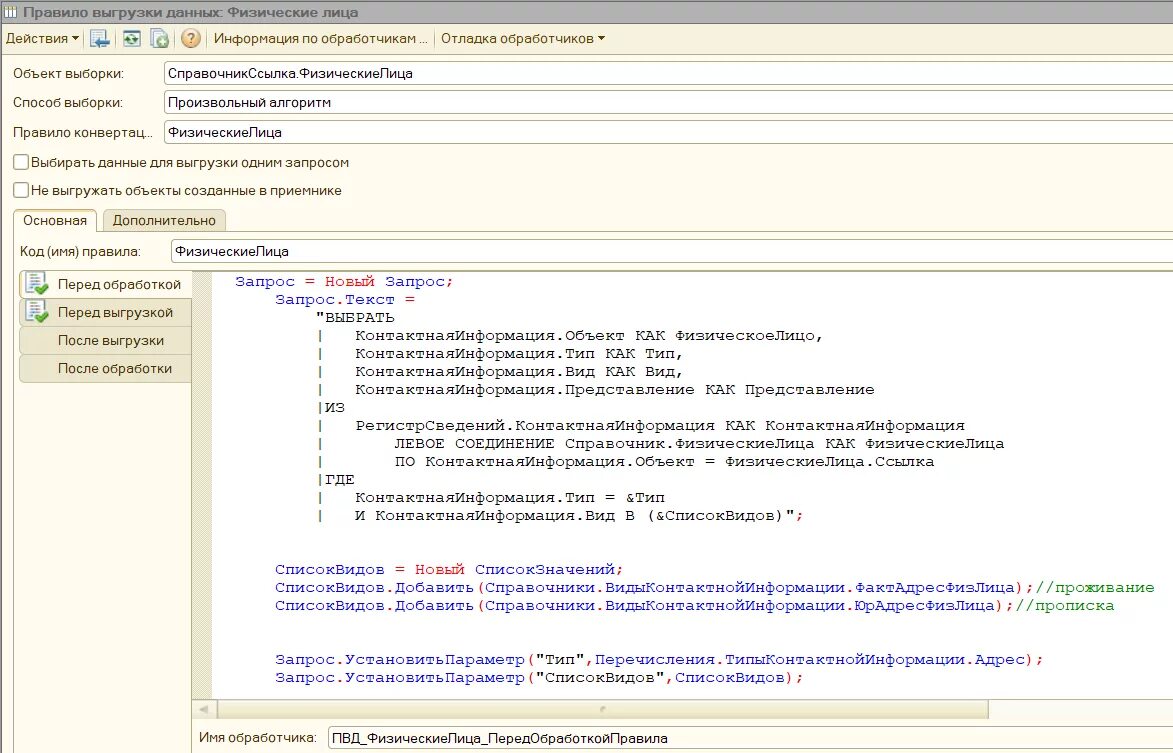Click the УстановитьПараметр("Тип") line
Viewport: 1173px width, 753px height.
click(x=658, y=659)
